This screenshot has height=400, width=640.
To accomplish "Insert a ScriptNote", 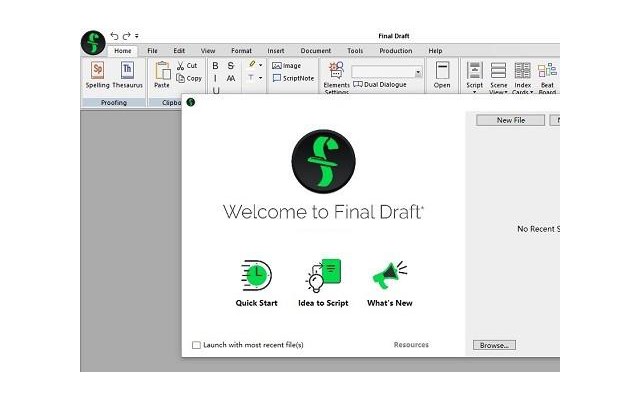I will (x=293, y=78).
